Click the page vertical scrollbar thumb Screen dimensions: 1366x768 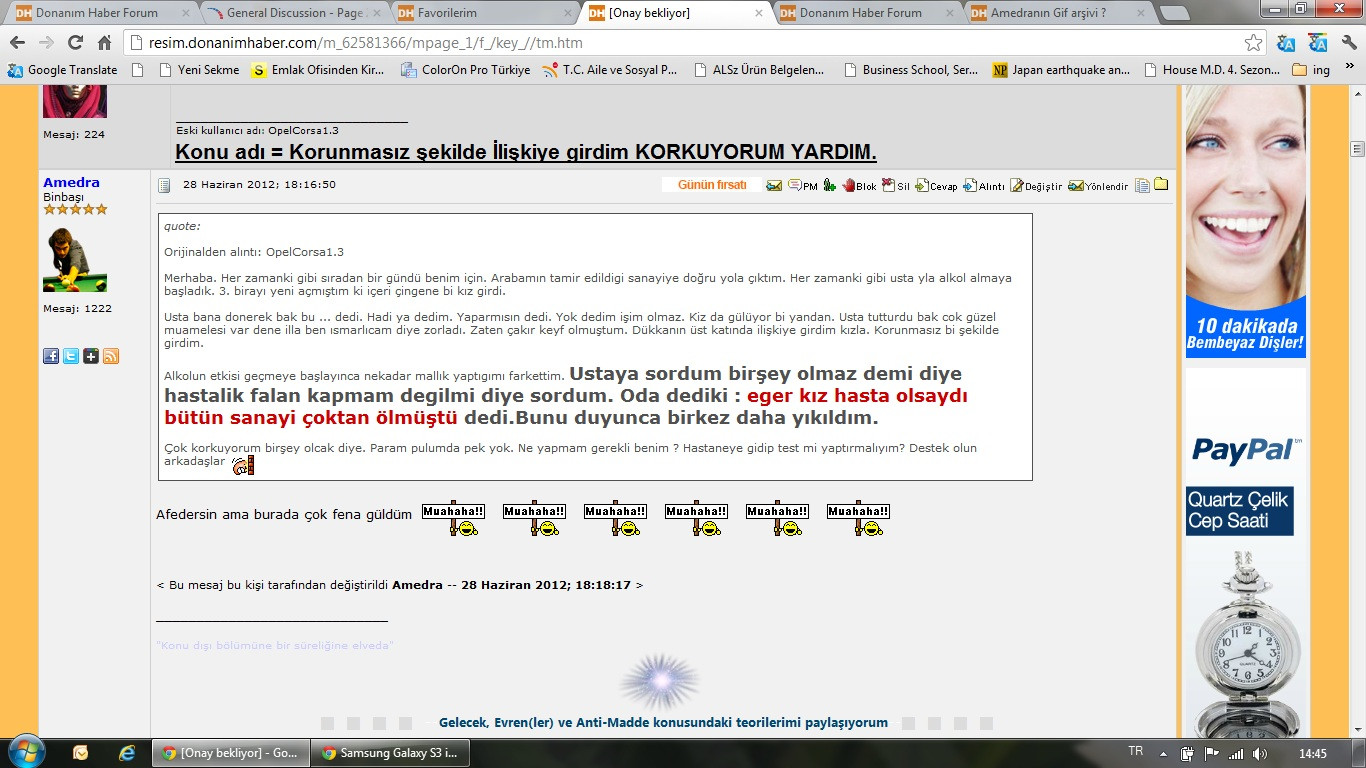click(1357, 149)
